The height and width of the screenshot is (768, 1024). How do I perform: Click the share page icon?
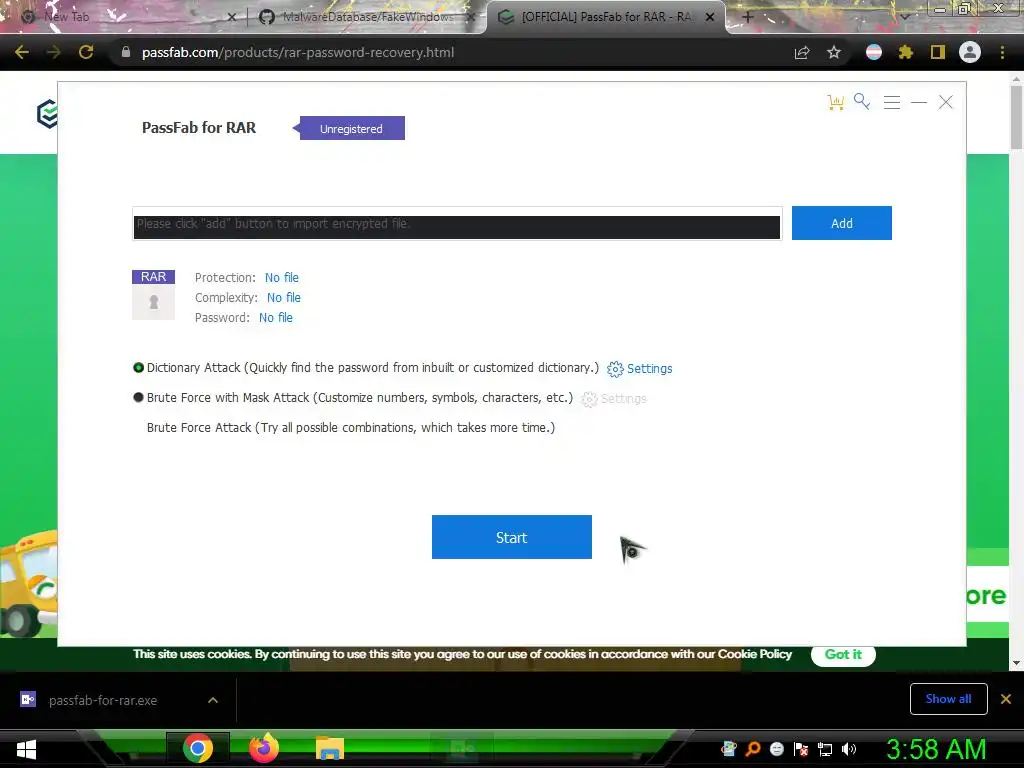pyautogui.click(x=802, y=52)
